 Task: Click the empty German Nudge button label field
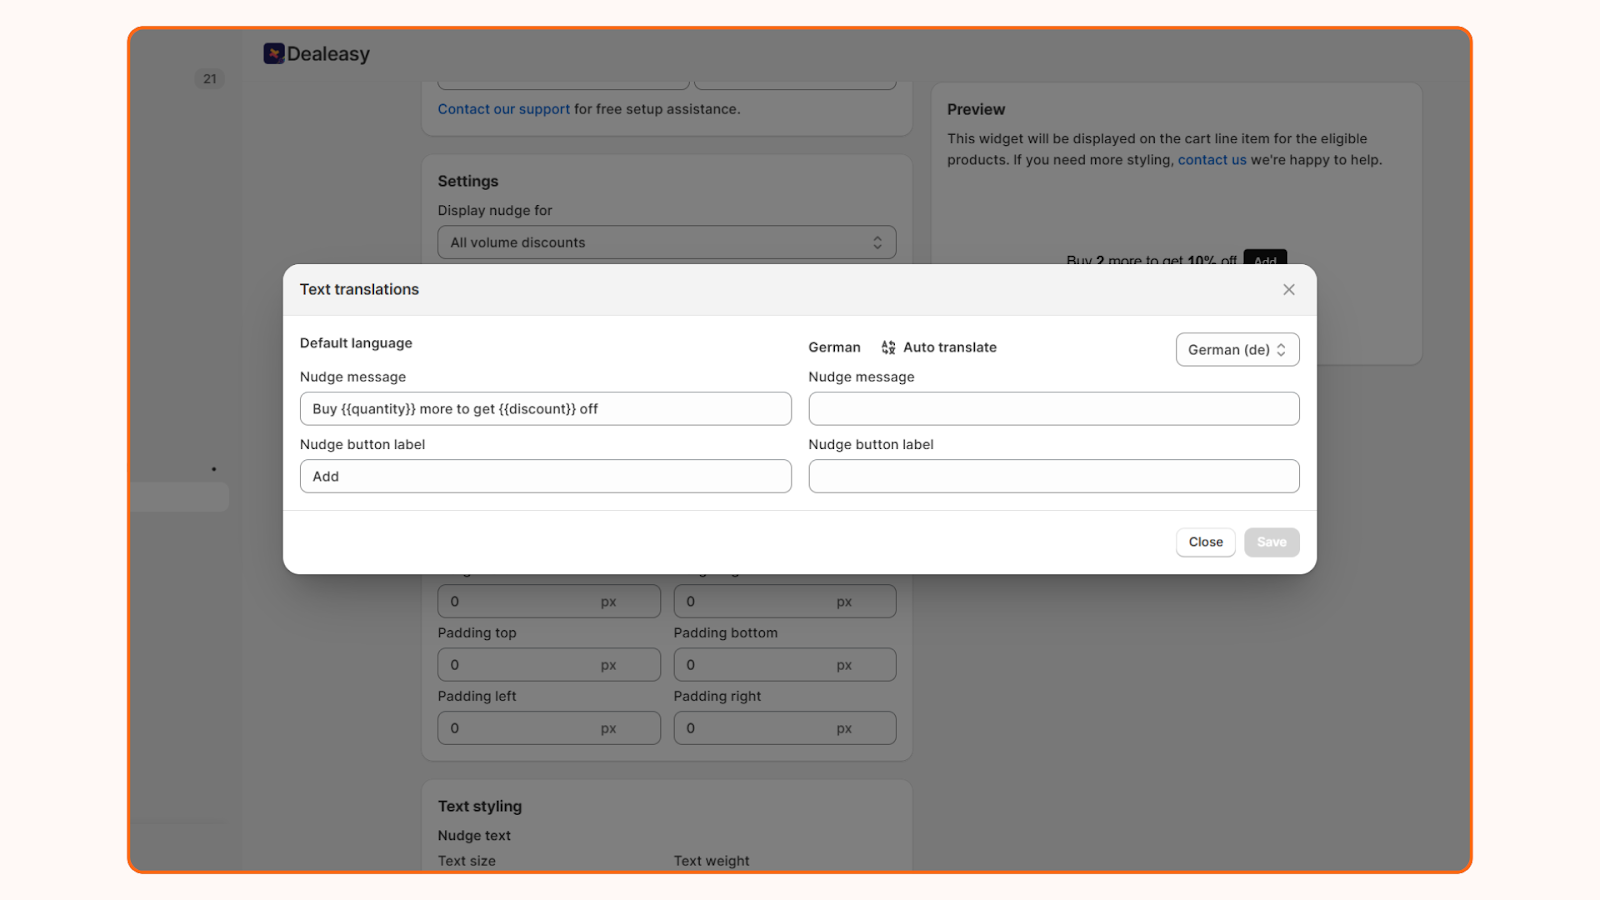click(x=1053, y=476)
